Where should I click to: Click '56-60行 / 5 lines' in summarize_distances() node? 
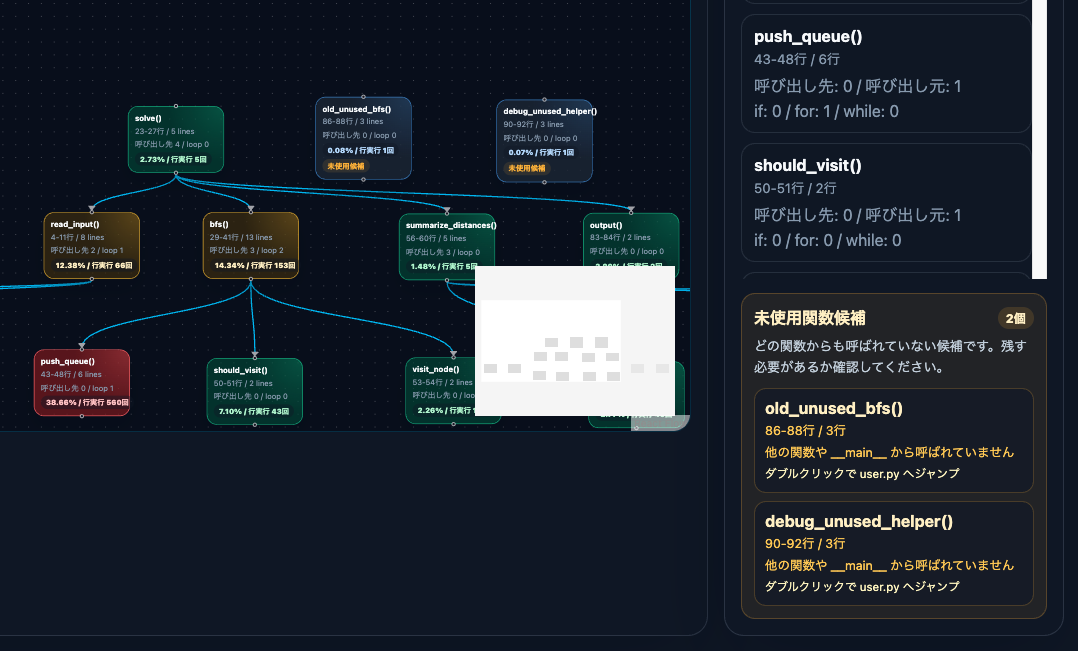tap(436, 239)
